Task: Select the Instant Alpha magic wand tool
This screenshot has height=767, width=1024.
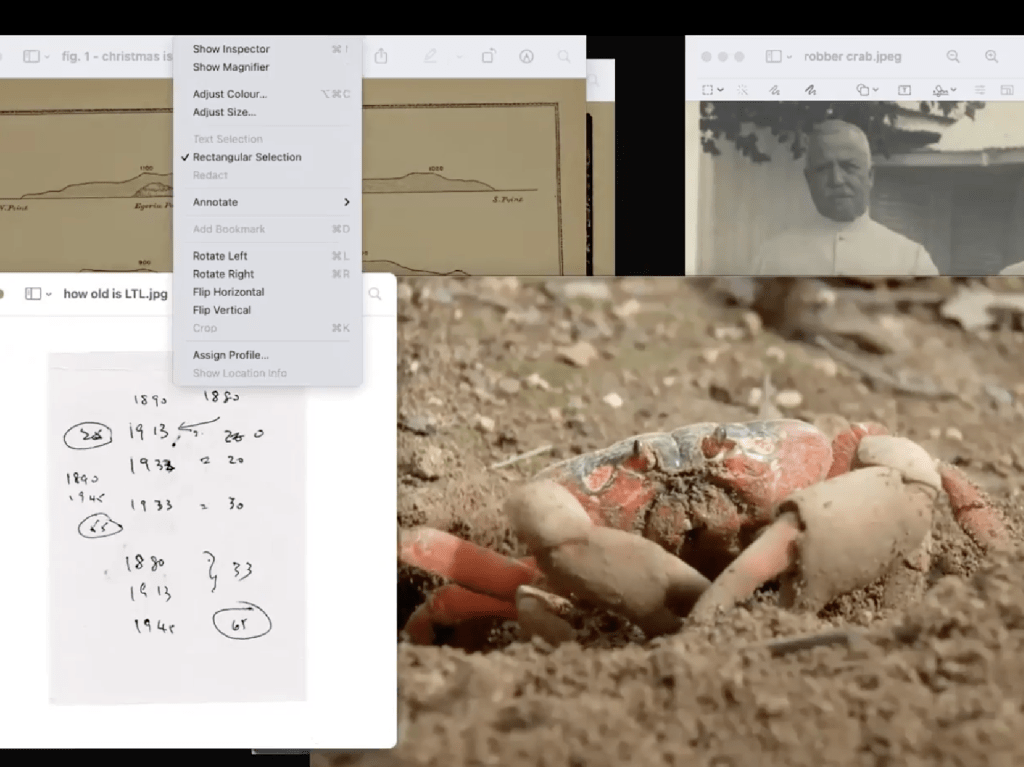Action: coord(743,90)
